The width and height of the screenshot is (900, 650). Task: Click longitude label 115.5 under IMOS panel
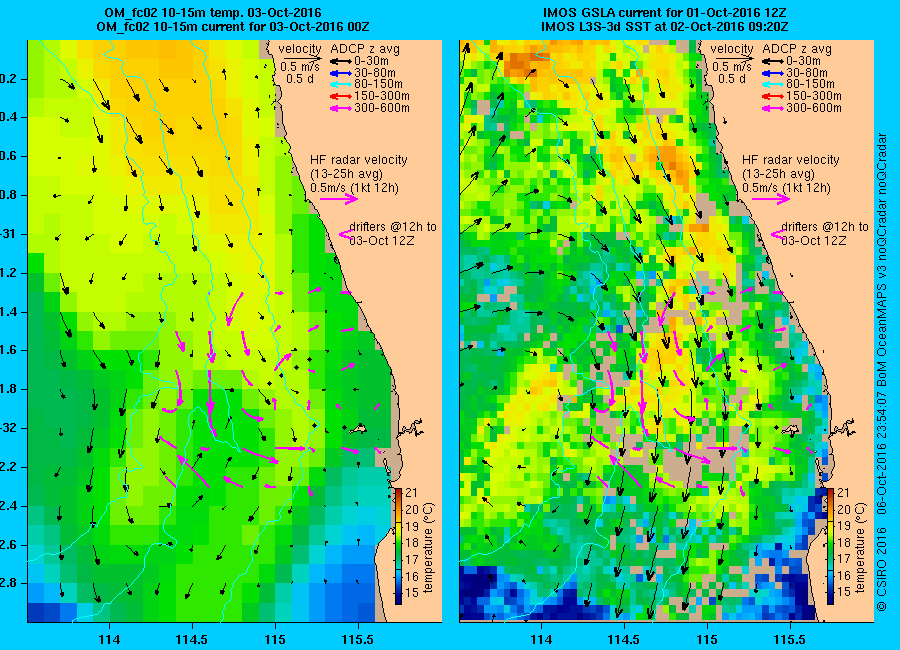[x=790, y=639]
